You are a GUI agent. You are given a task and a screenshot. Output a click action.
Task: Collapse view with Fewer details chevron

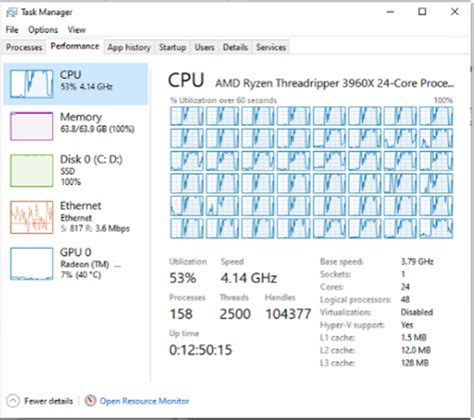13,401
